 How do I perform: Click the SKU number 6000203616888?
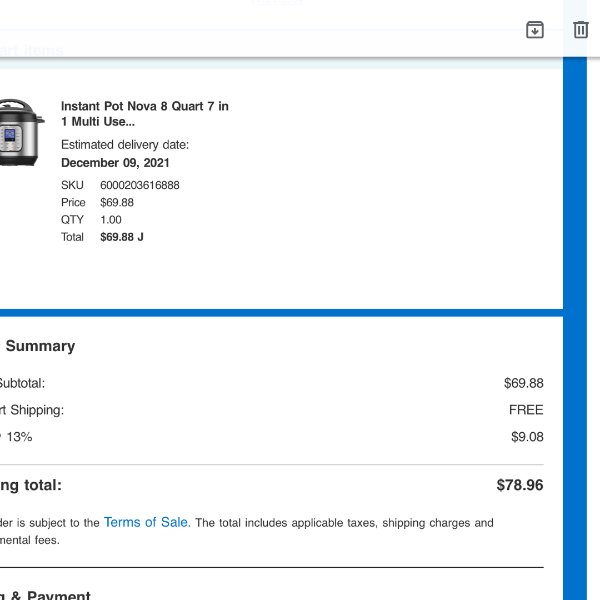tap(140, 185)
